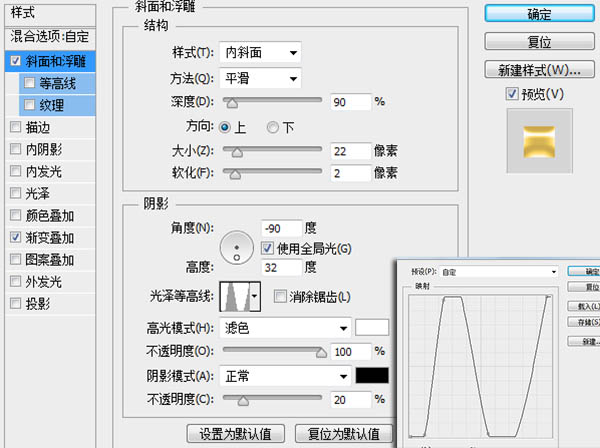Click 复位为默认值 button
Screen dimensions: 600x448
[344, 434]
